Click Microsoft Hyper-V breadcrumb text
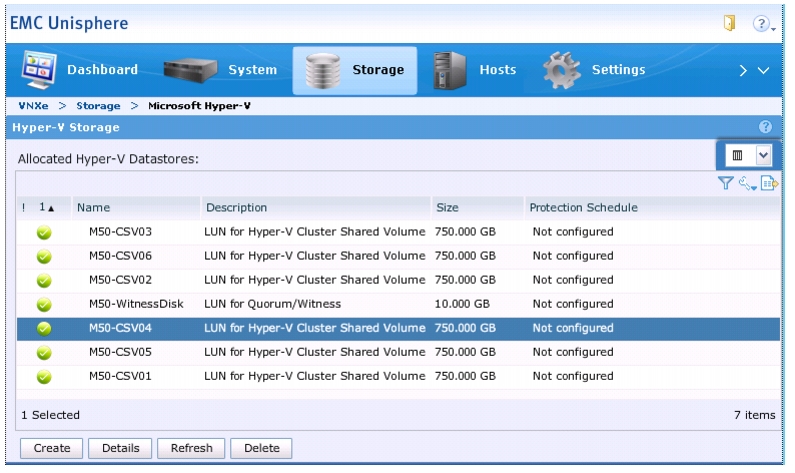Screen dimensions: 795x473 199,106
